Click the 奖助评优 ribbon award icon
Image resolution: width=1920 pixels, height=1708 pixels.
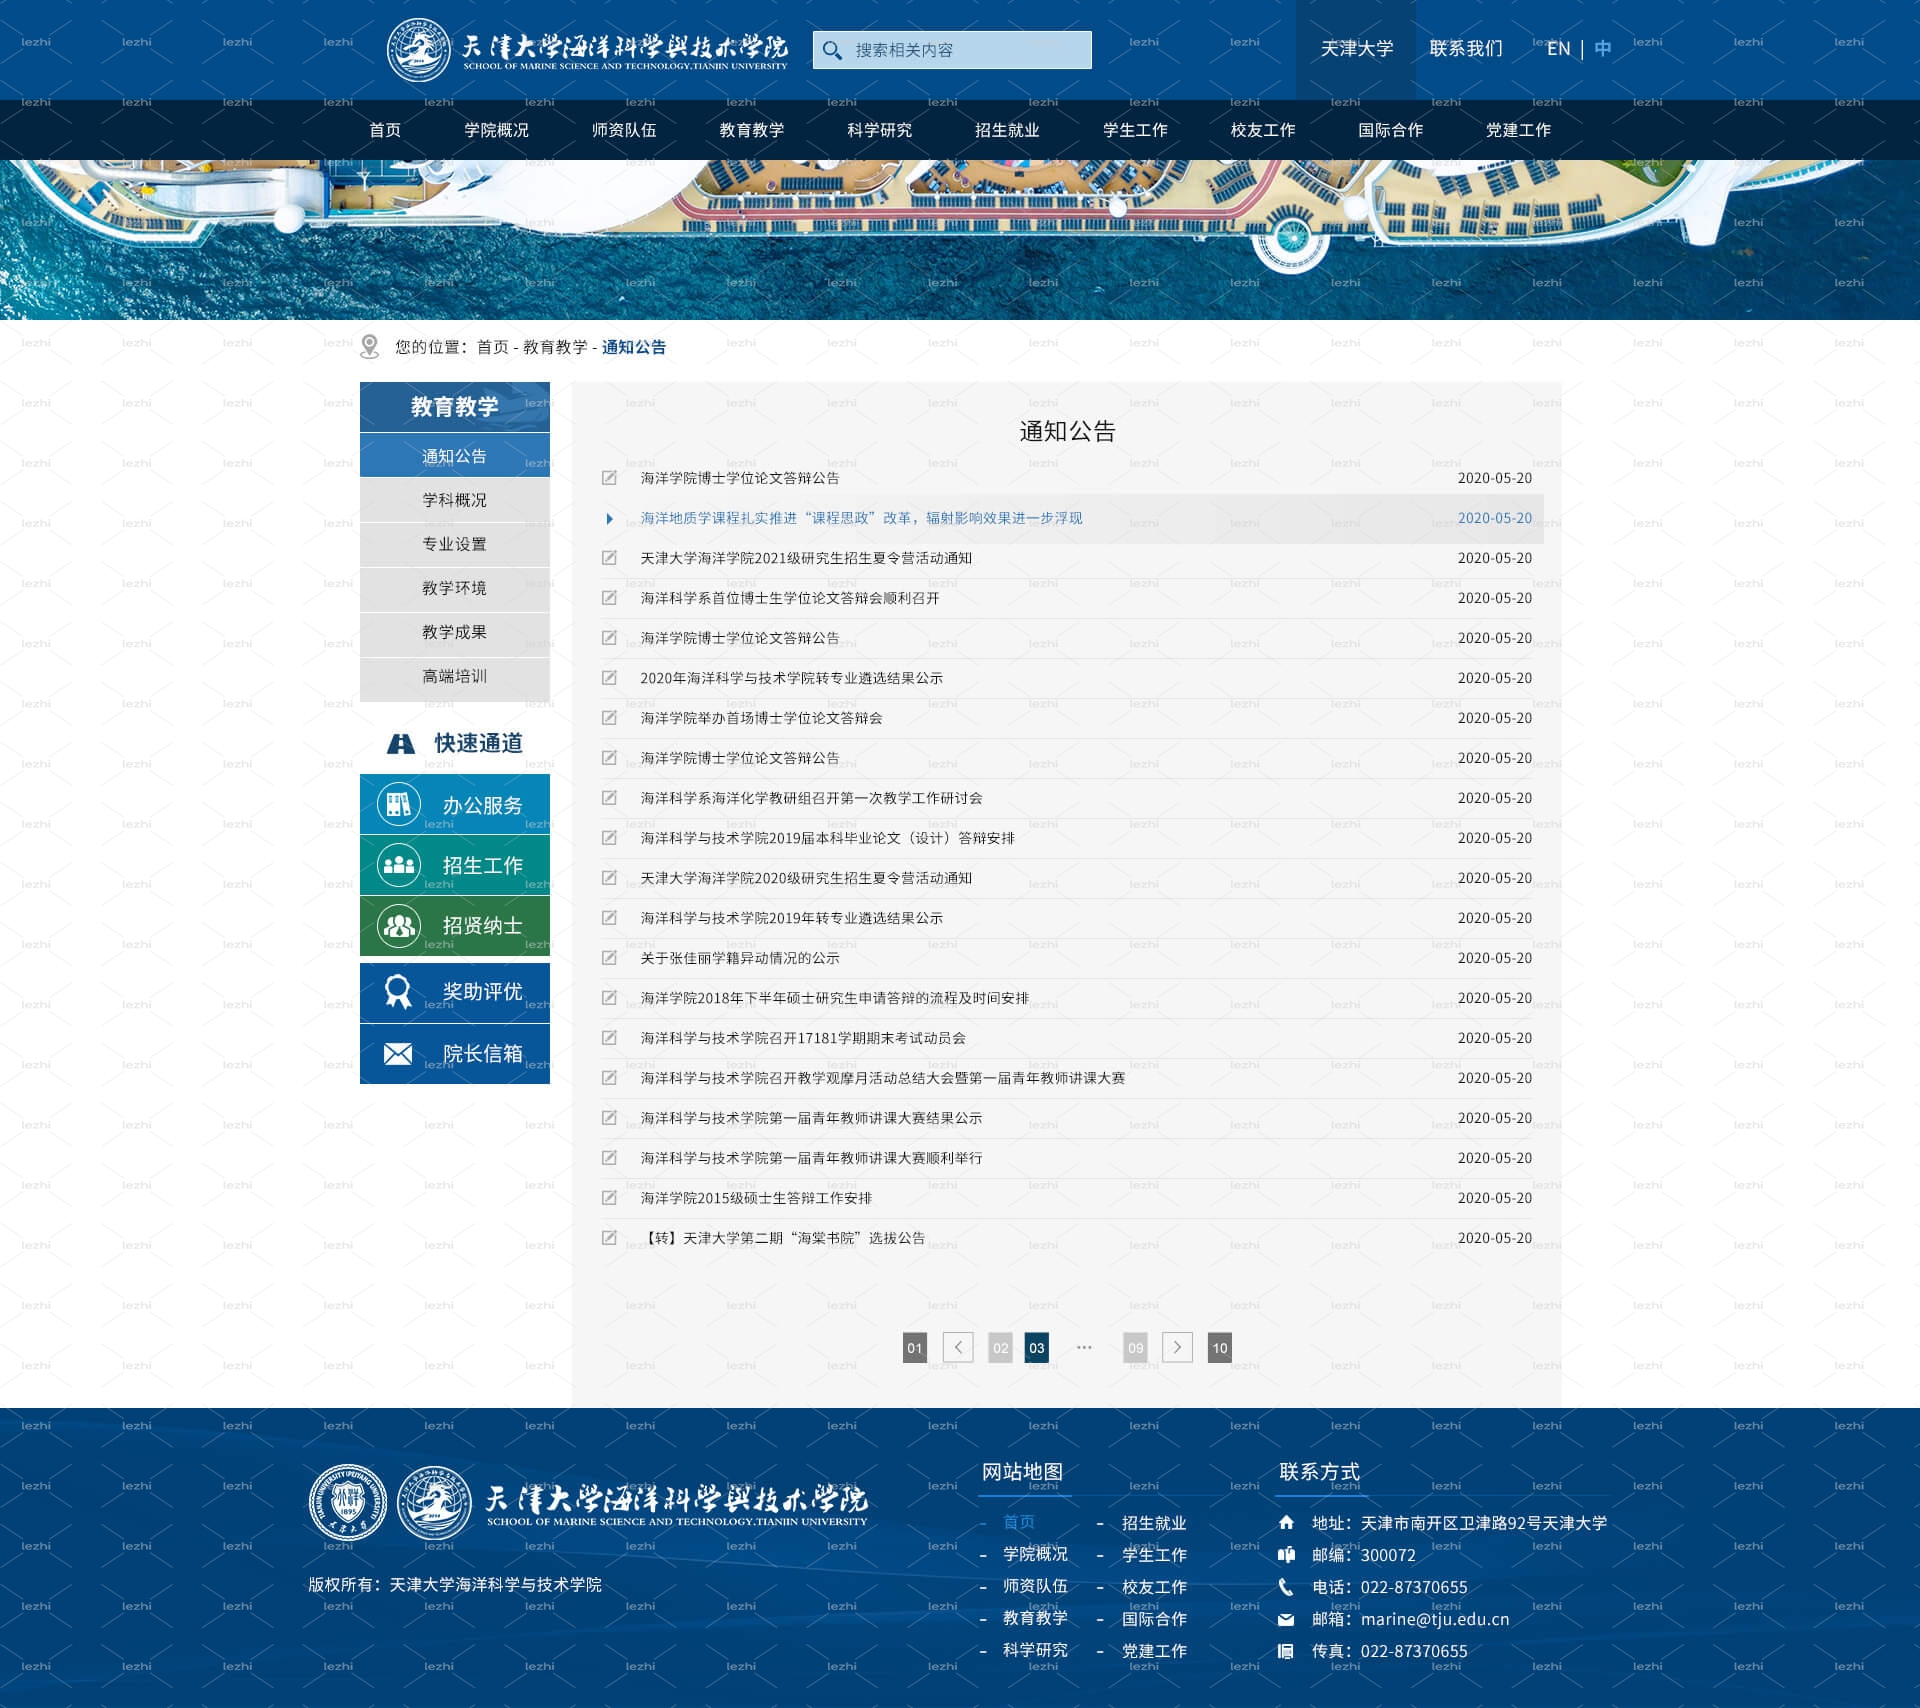click(398, 991)
